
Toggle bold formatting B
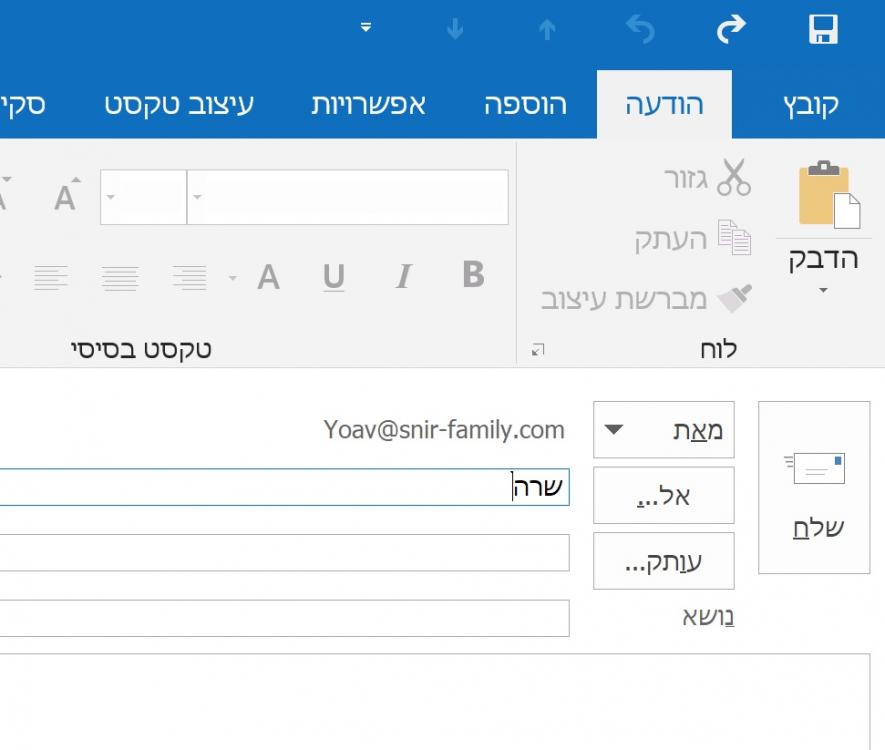[473, 274]
